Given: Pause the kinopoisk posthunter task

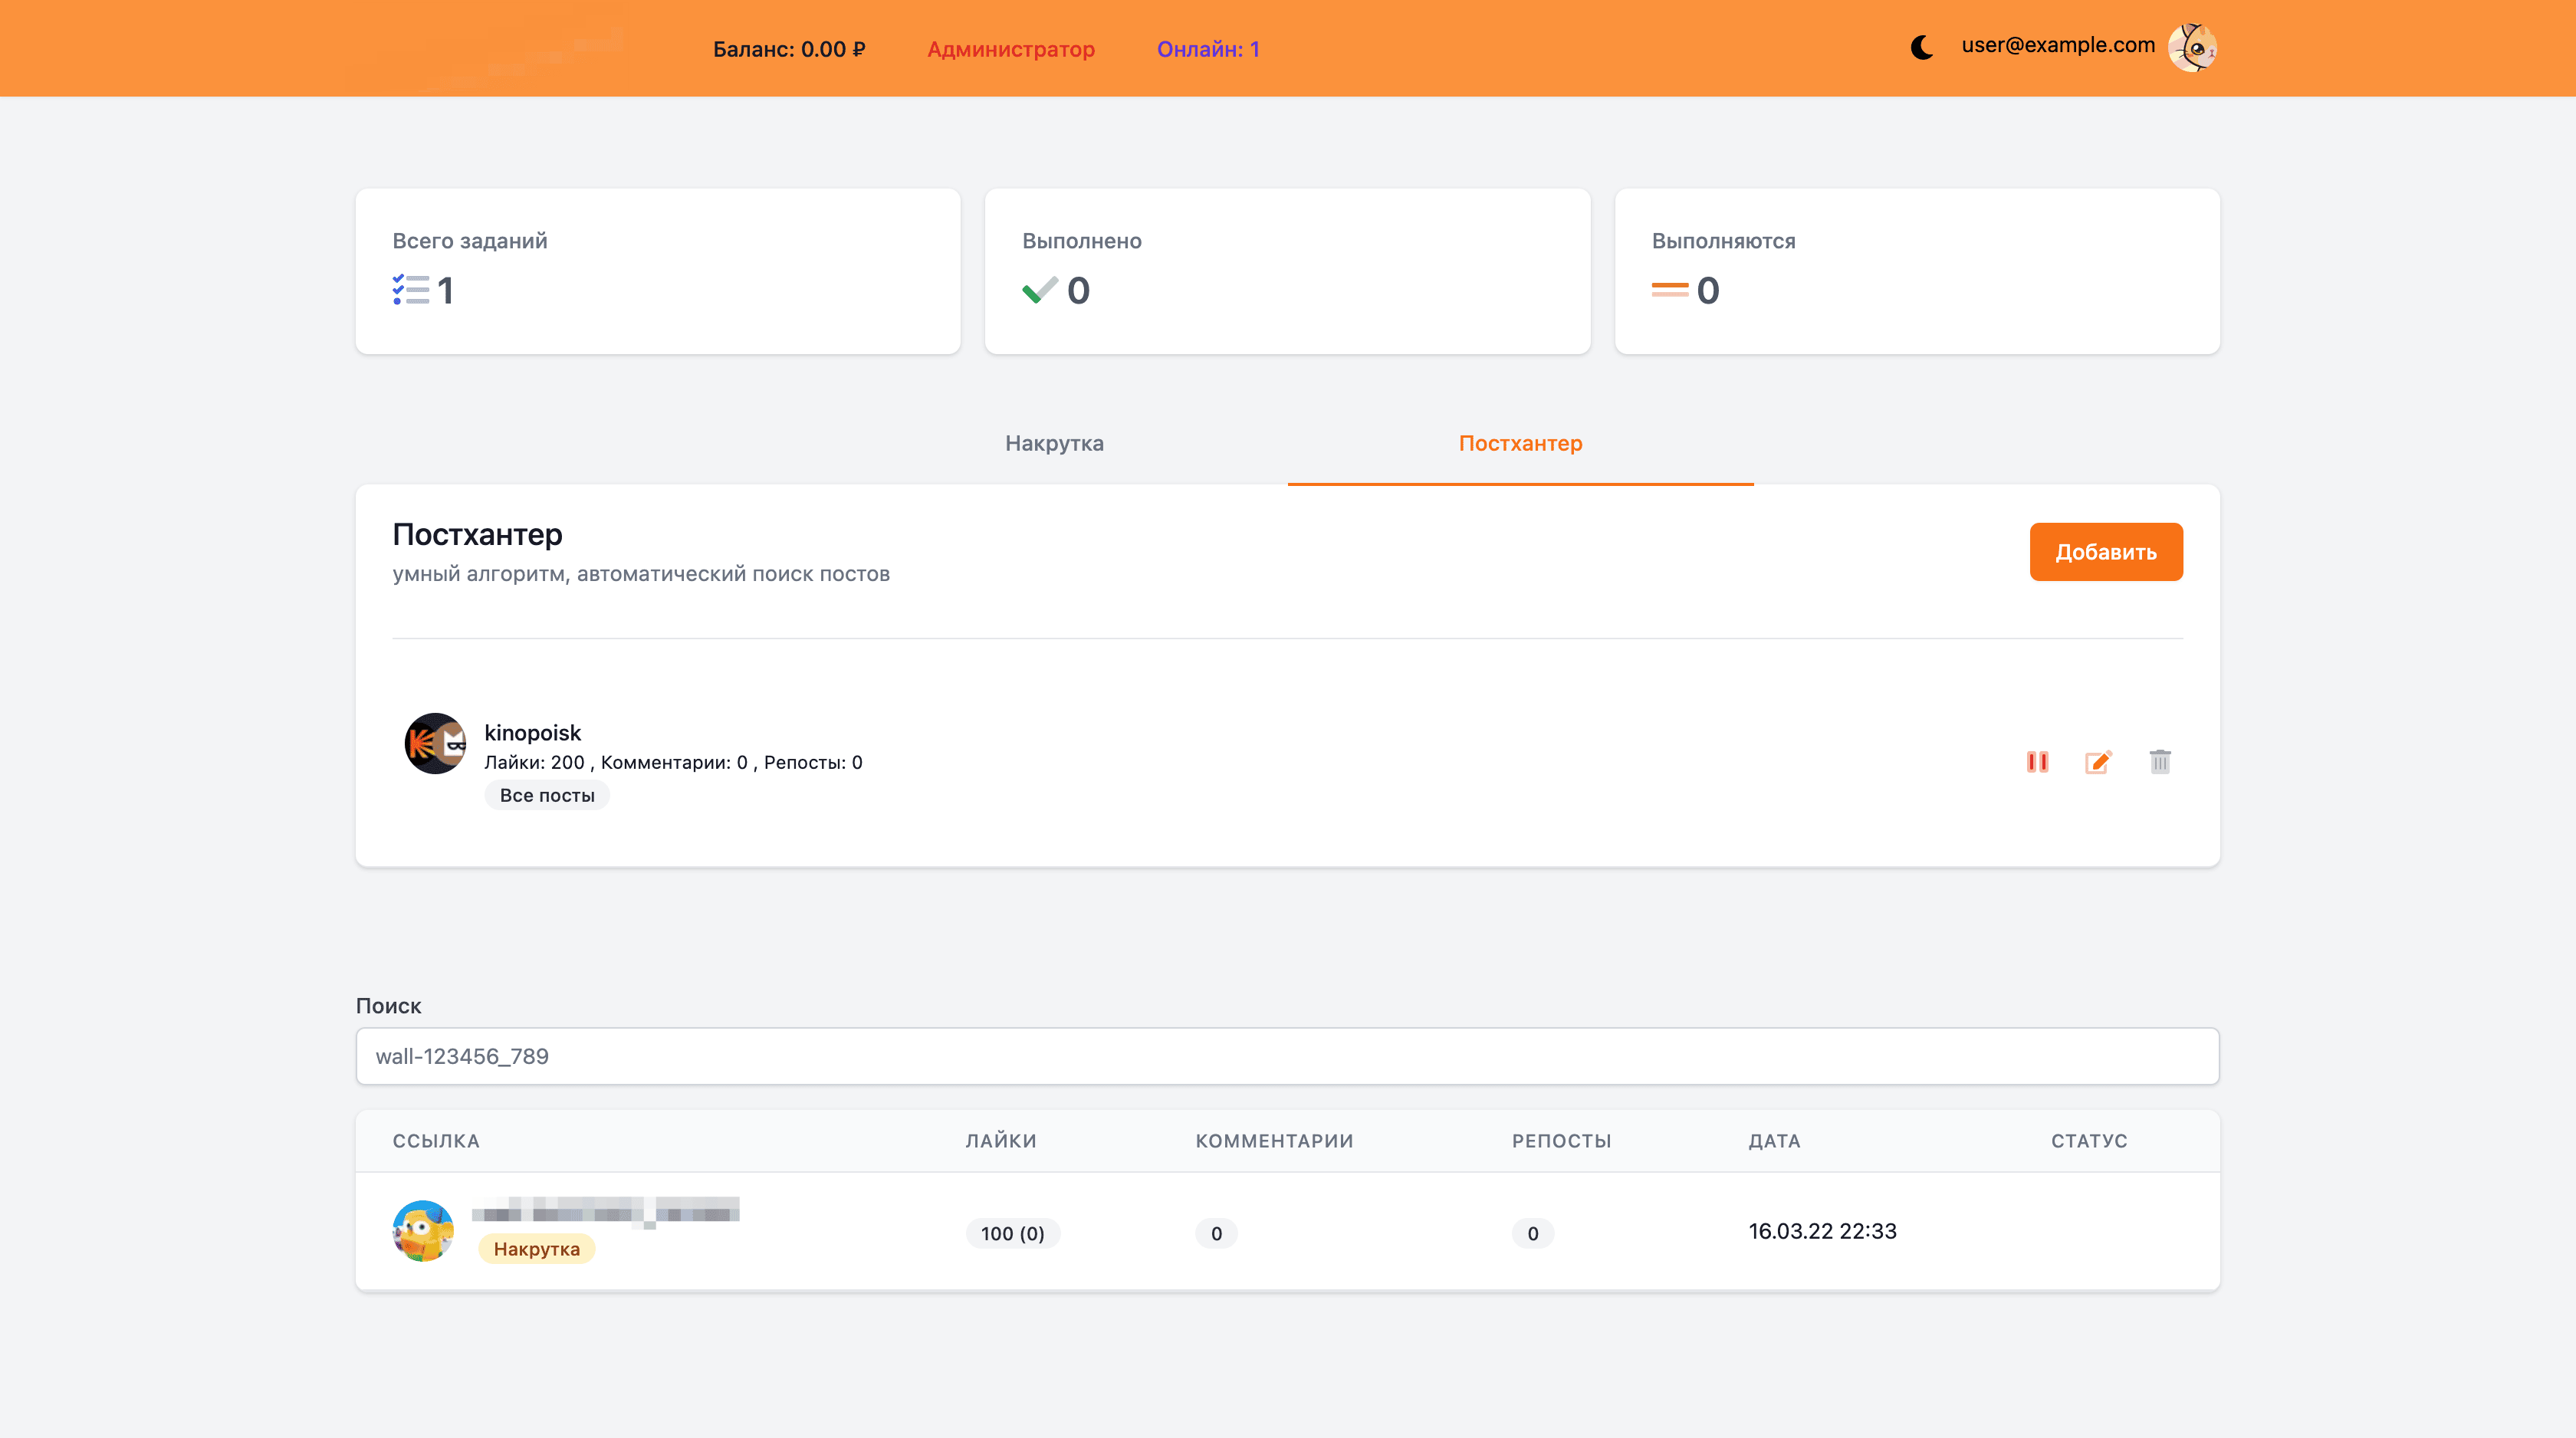Looking at the screenshot, I should click(2037, 762).
